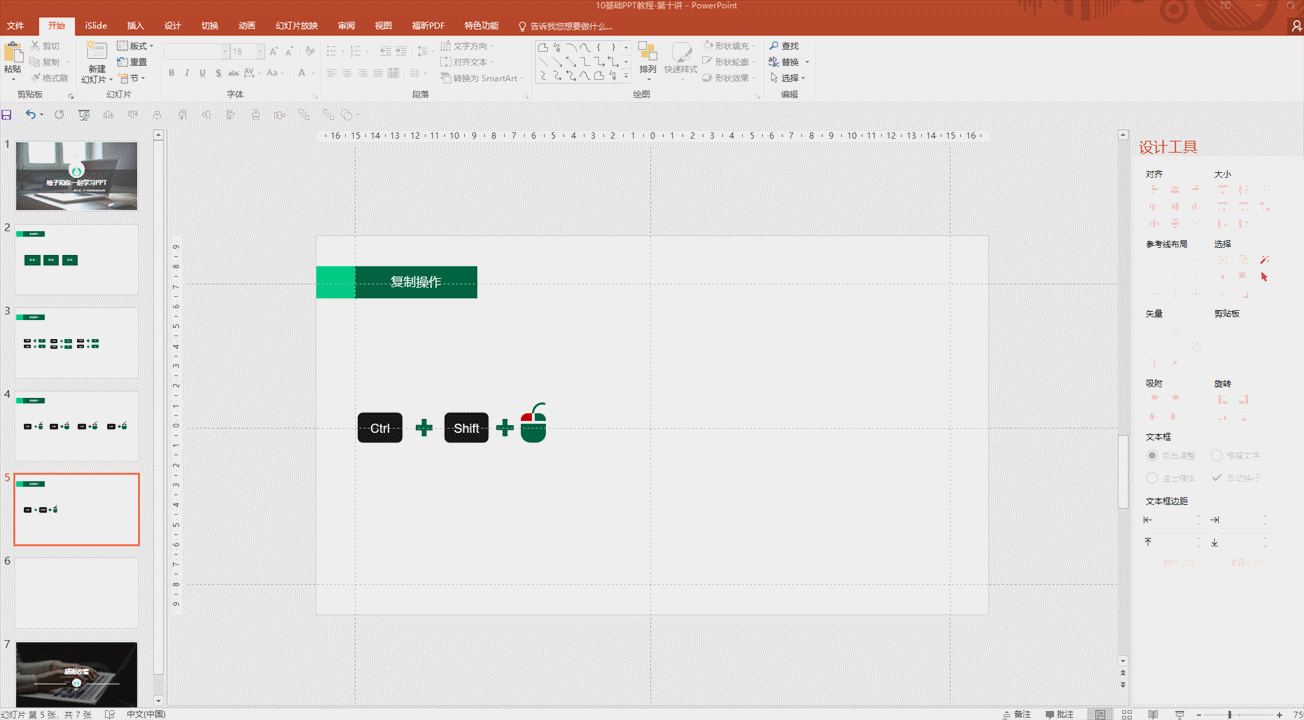Open the 文件 (File) tab
Viewport: 1304px width, 720px height.
(x=15, y=26)
